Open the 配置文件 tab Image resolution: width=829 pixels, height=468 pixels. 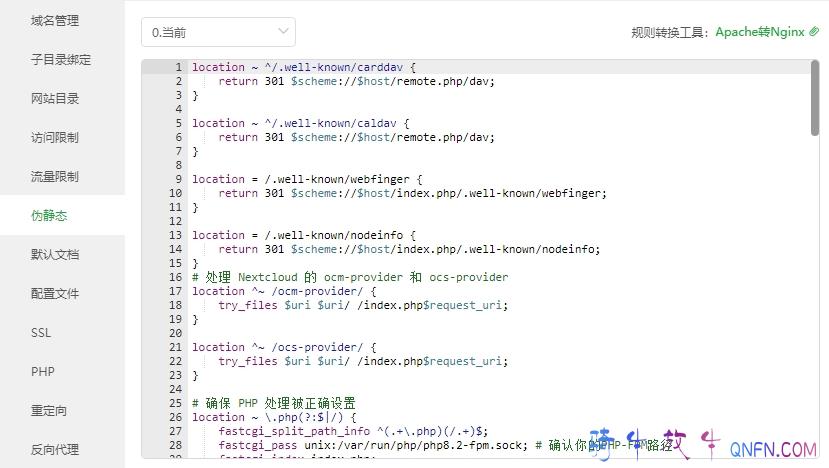pos(54,293)
